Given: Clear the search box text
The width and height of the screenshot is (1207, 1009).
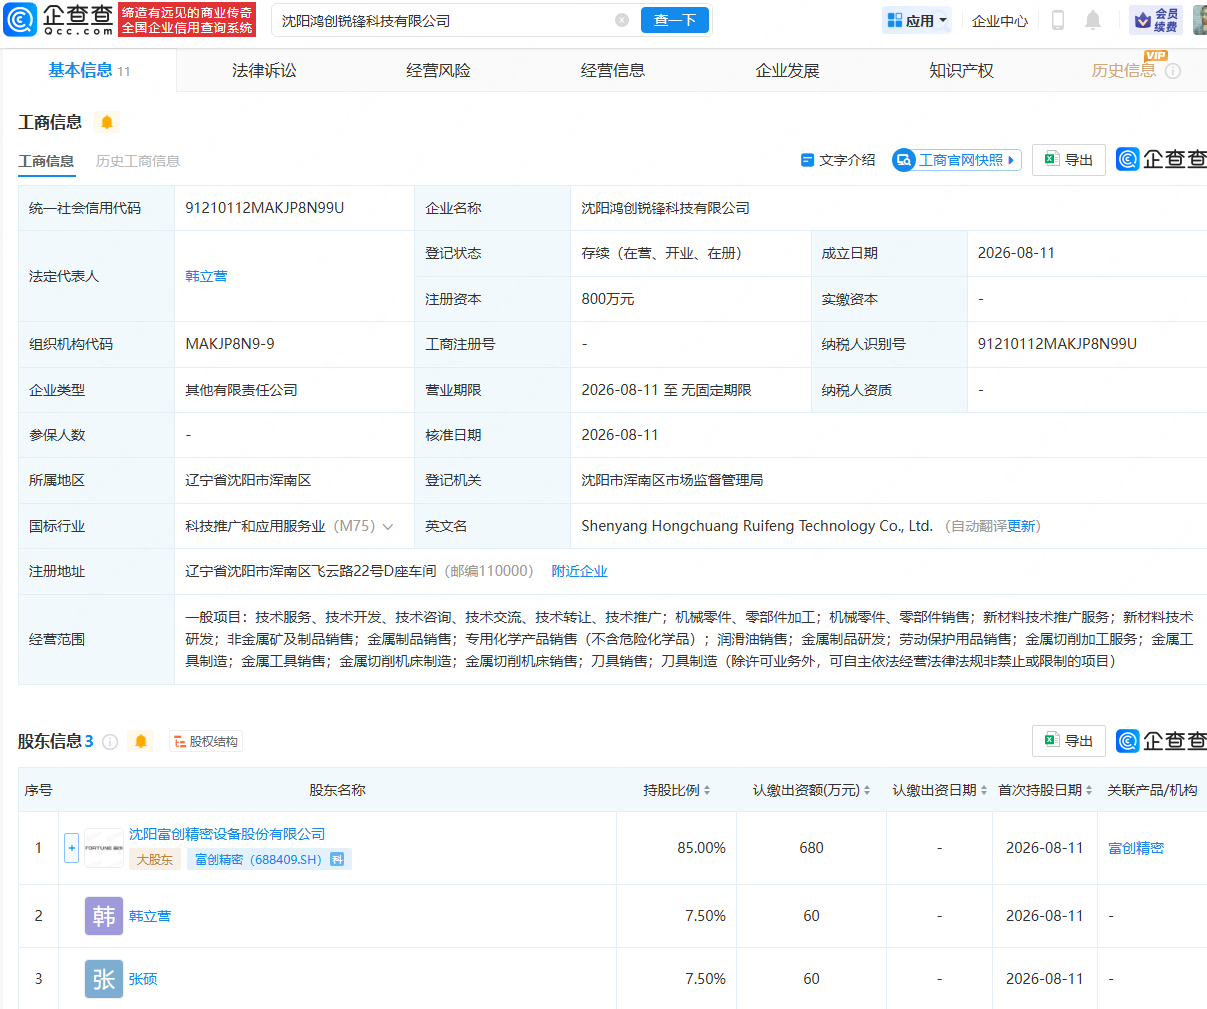Looking at the screenshot, I should tap(622, 20).
